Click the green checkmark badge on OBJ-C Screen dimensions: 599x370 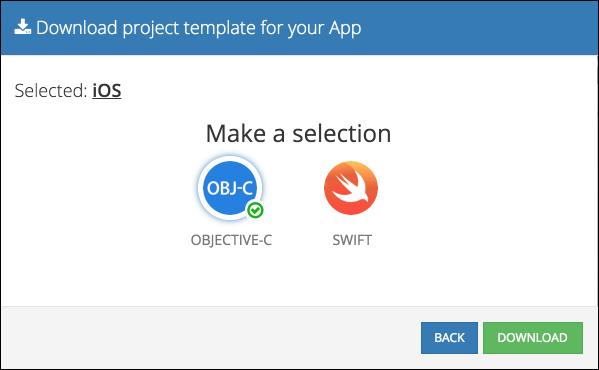tap(255, 210)
